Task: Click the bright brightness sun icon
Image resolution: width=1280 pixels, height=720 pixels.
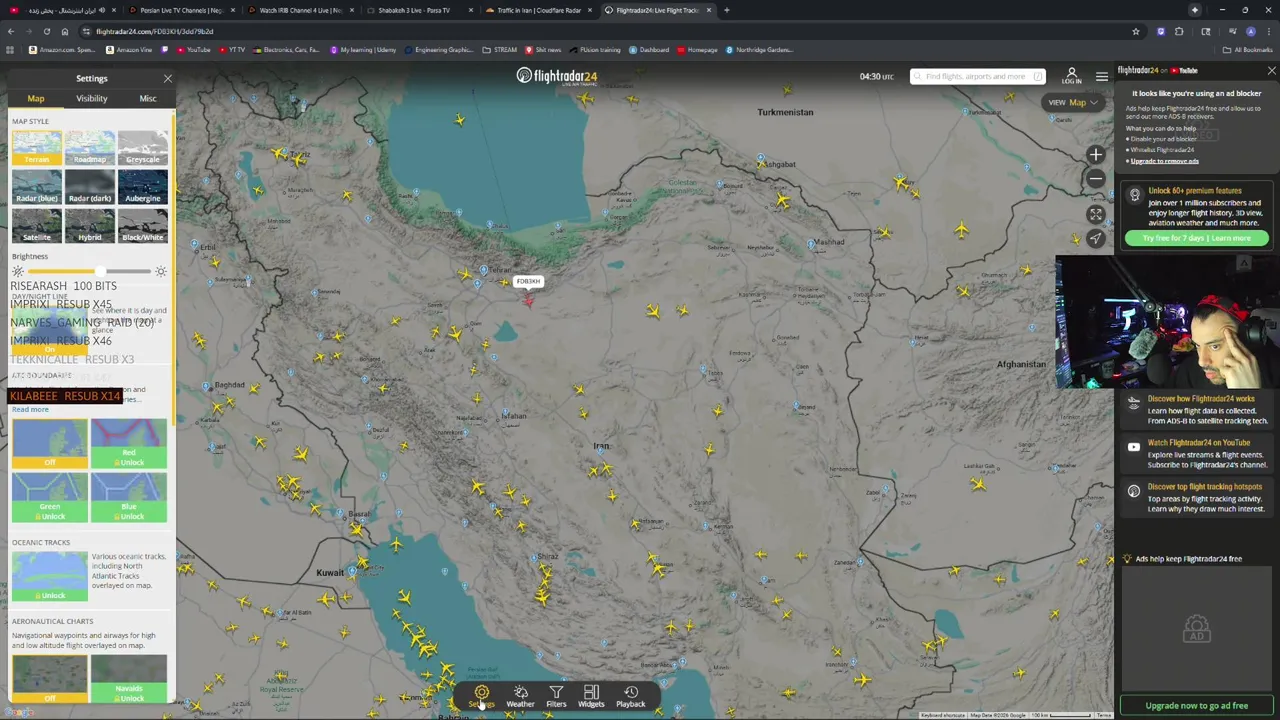Action: point(161,272)
